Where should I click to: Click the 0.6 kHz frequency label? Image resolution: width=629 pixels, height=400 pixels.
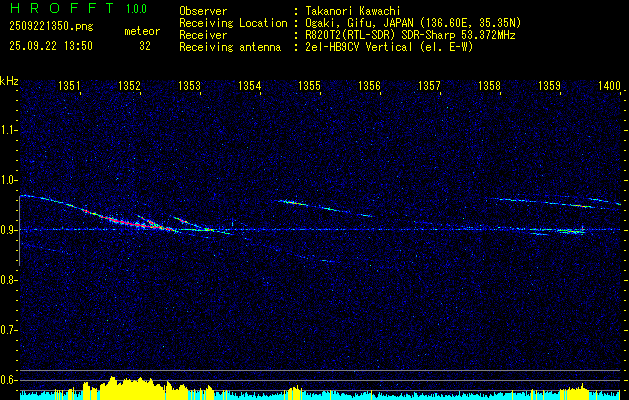pyautogui.click(x=10, y=380)
